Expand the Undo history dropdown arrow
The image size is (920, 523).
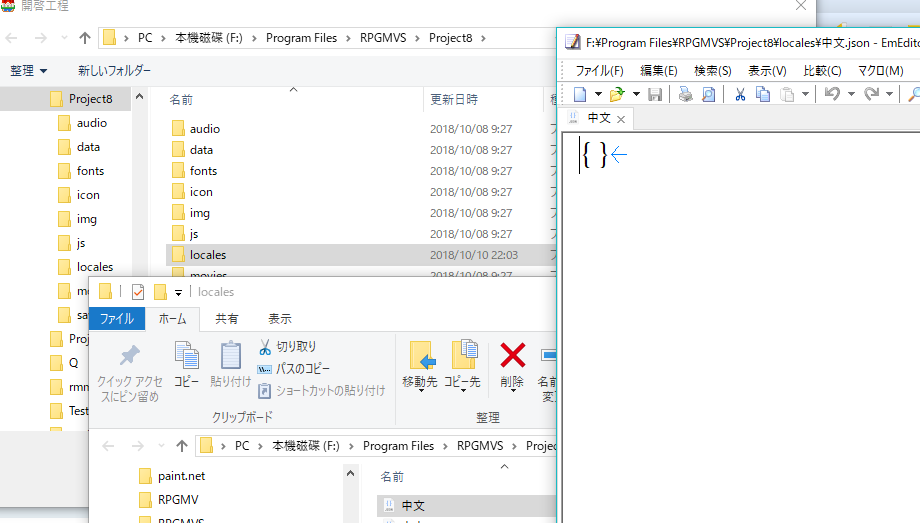(x=851, y=94)
